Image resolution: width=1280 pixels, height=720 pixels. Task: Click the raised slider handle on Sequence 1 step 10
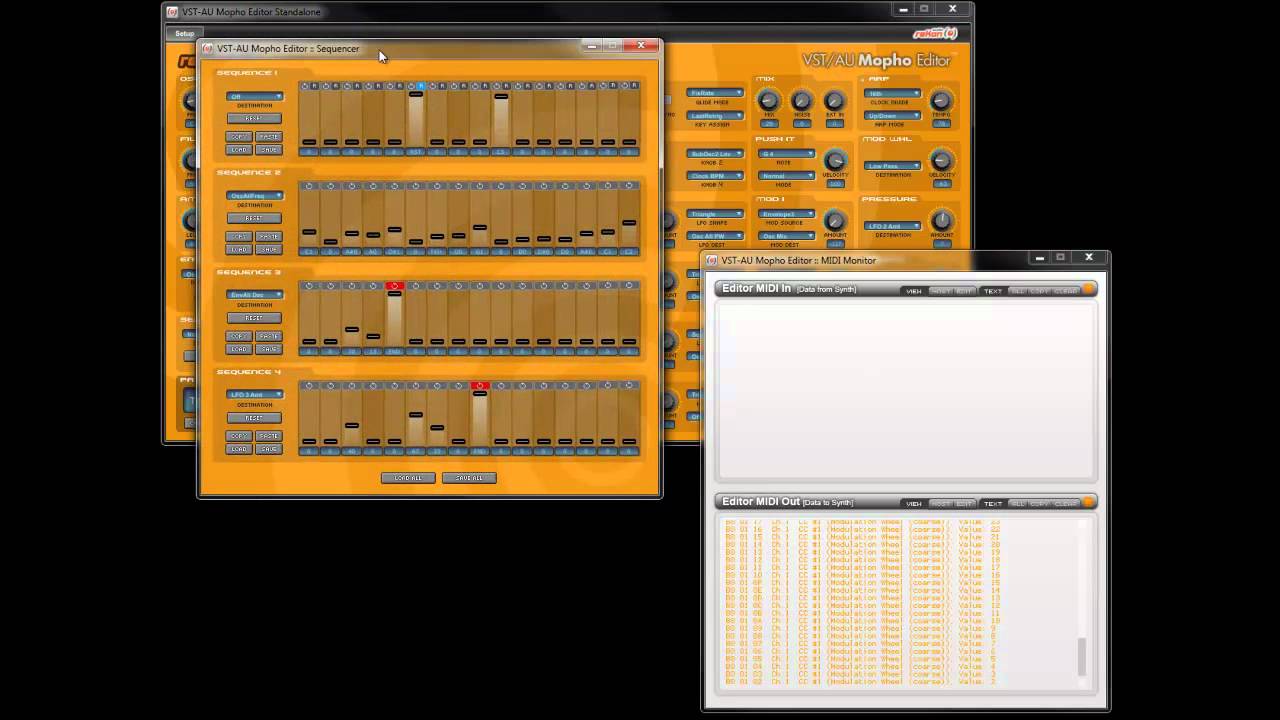tap(501, 96)
